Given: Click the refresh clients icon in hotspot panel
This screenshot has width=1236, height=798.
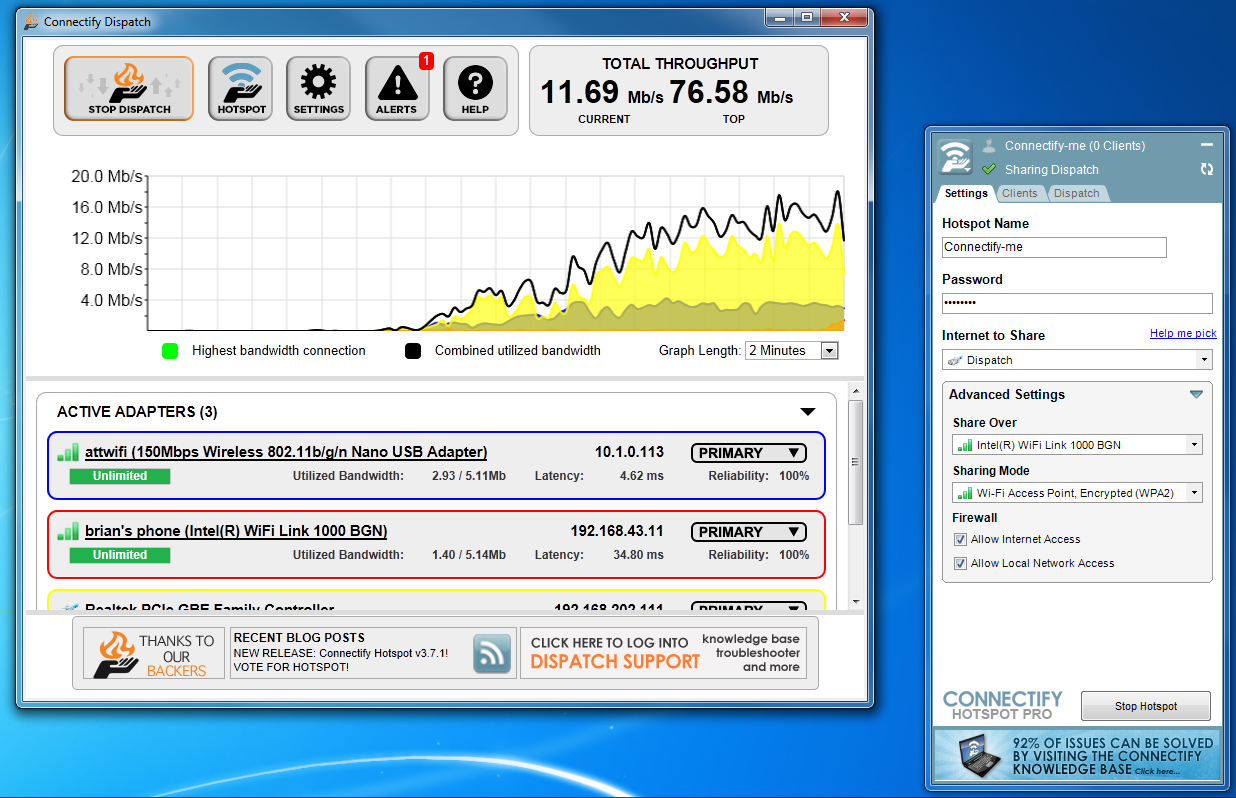Looking at the screenshot, I should point(1206,169).
